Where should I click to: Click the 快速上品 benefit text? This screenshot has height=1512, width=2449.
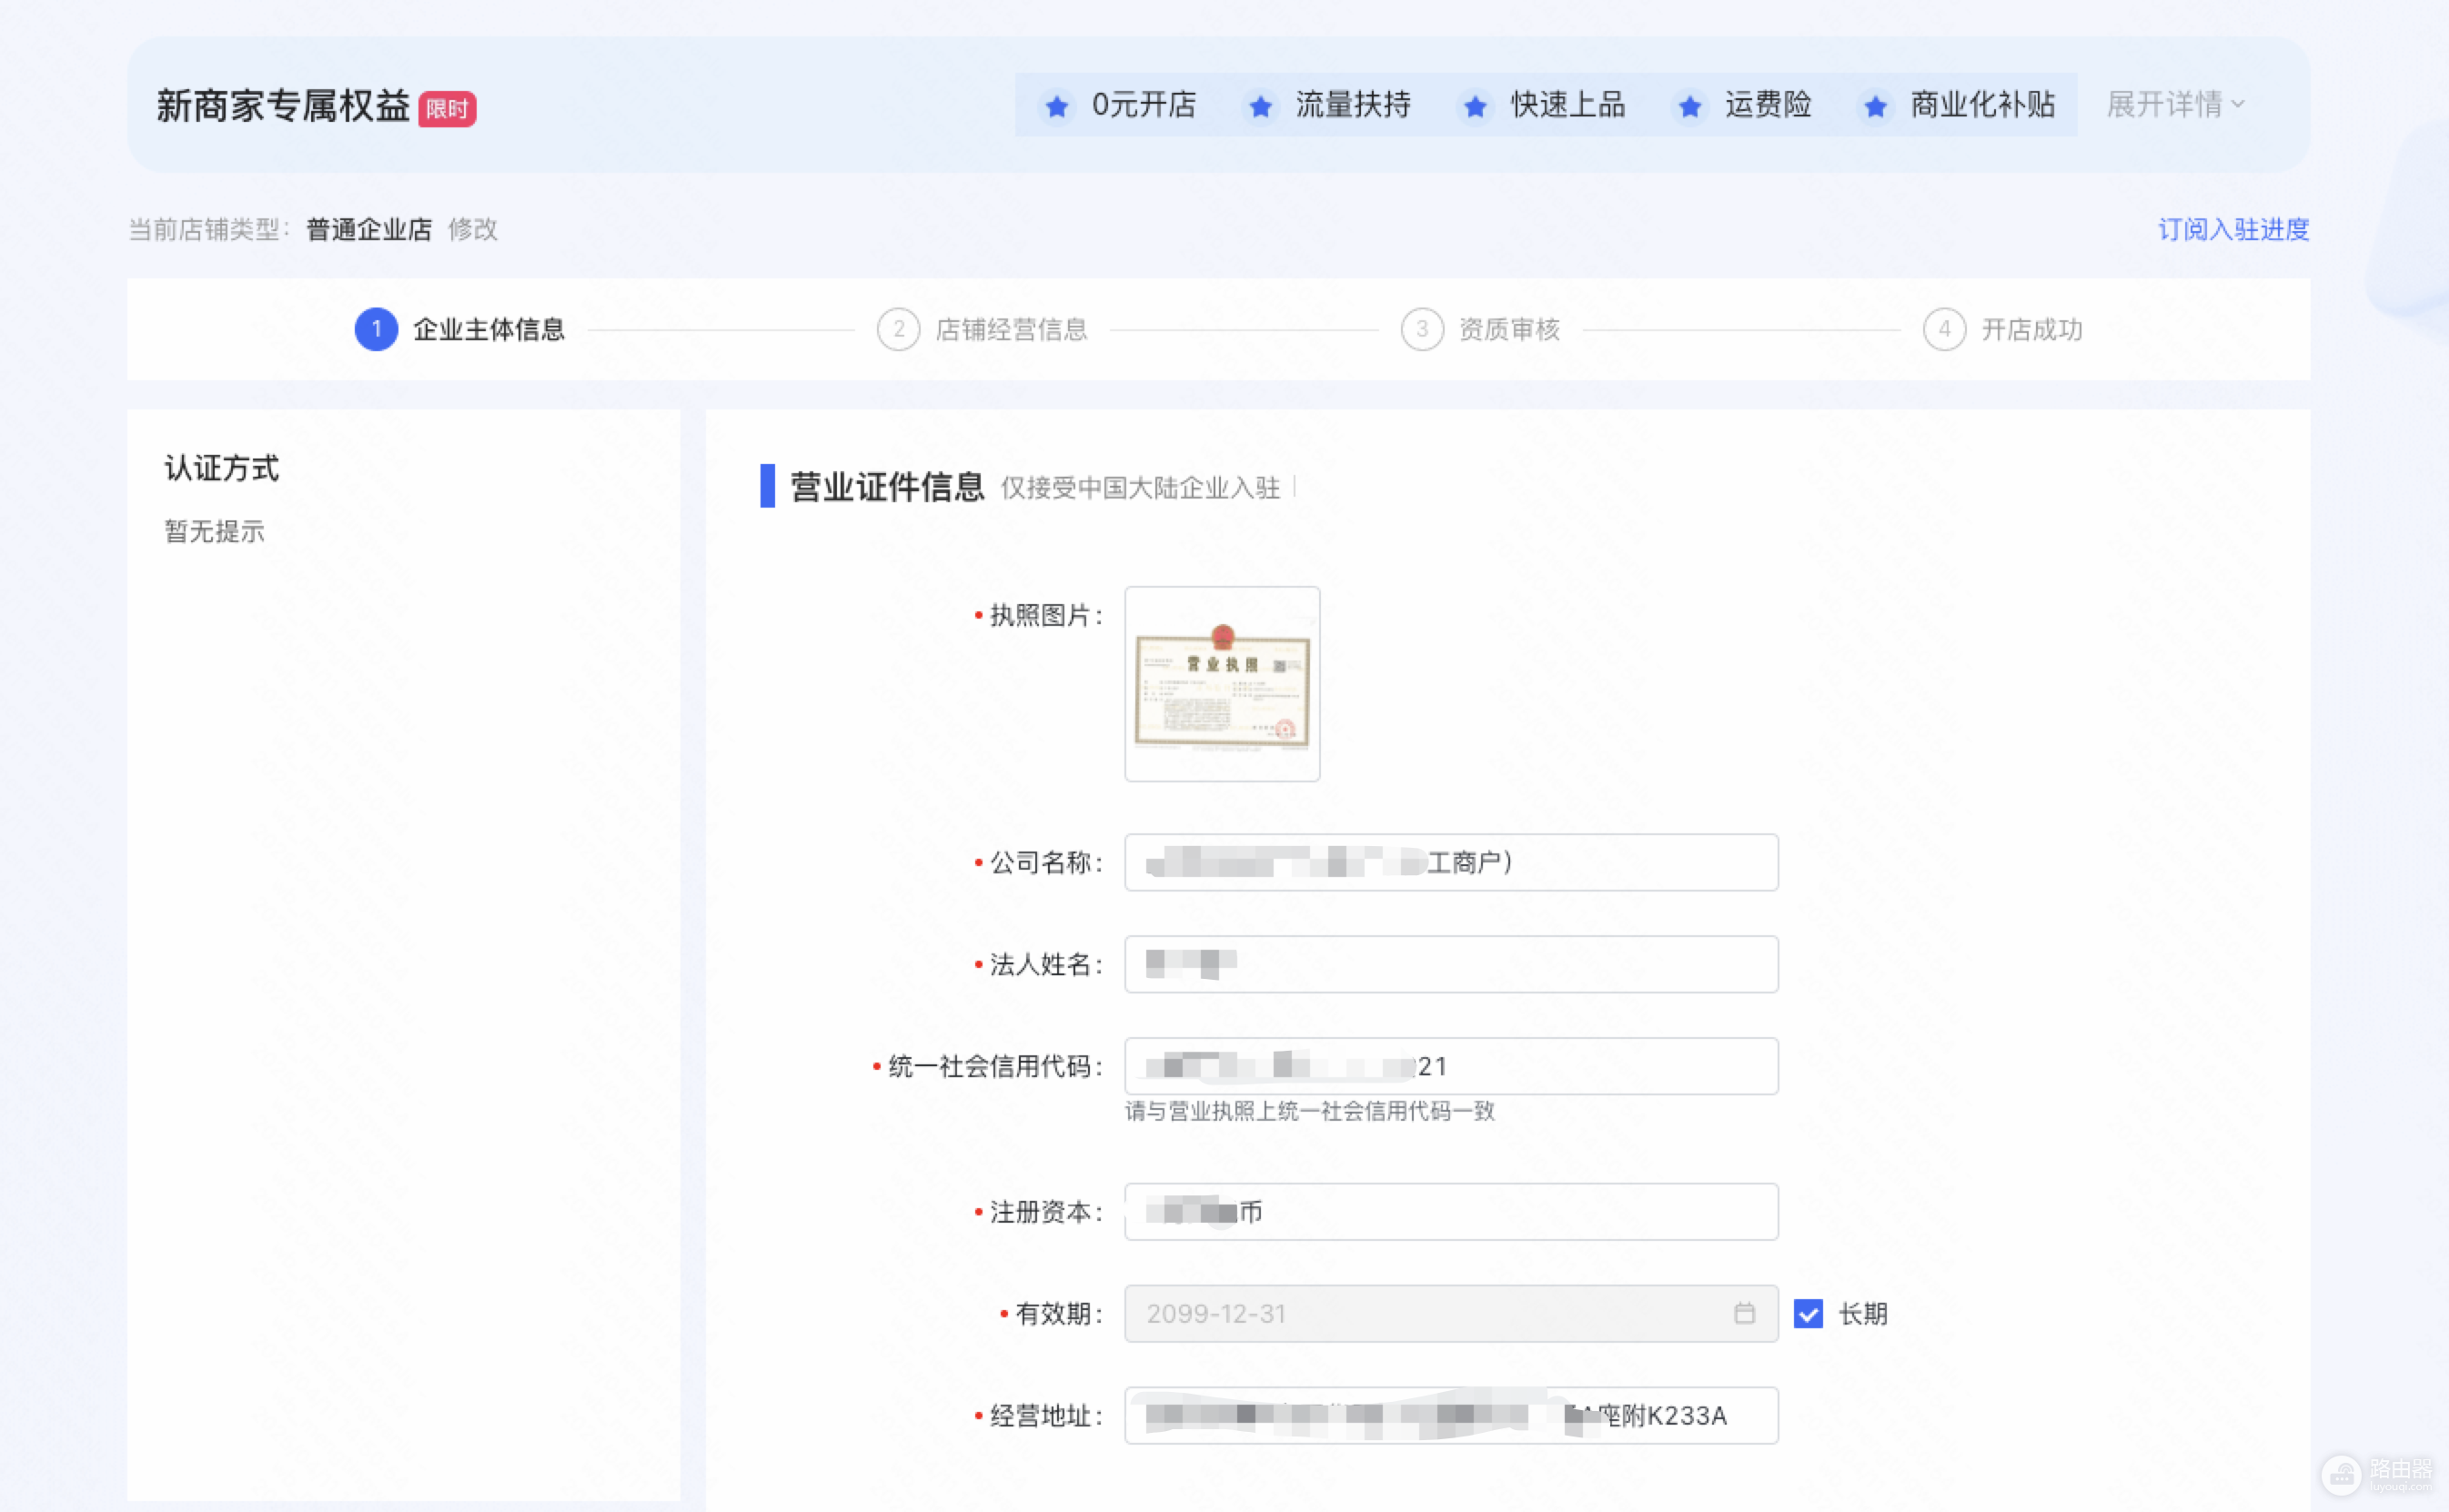1567,104
